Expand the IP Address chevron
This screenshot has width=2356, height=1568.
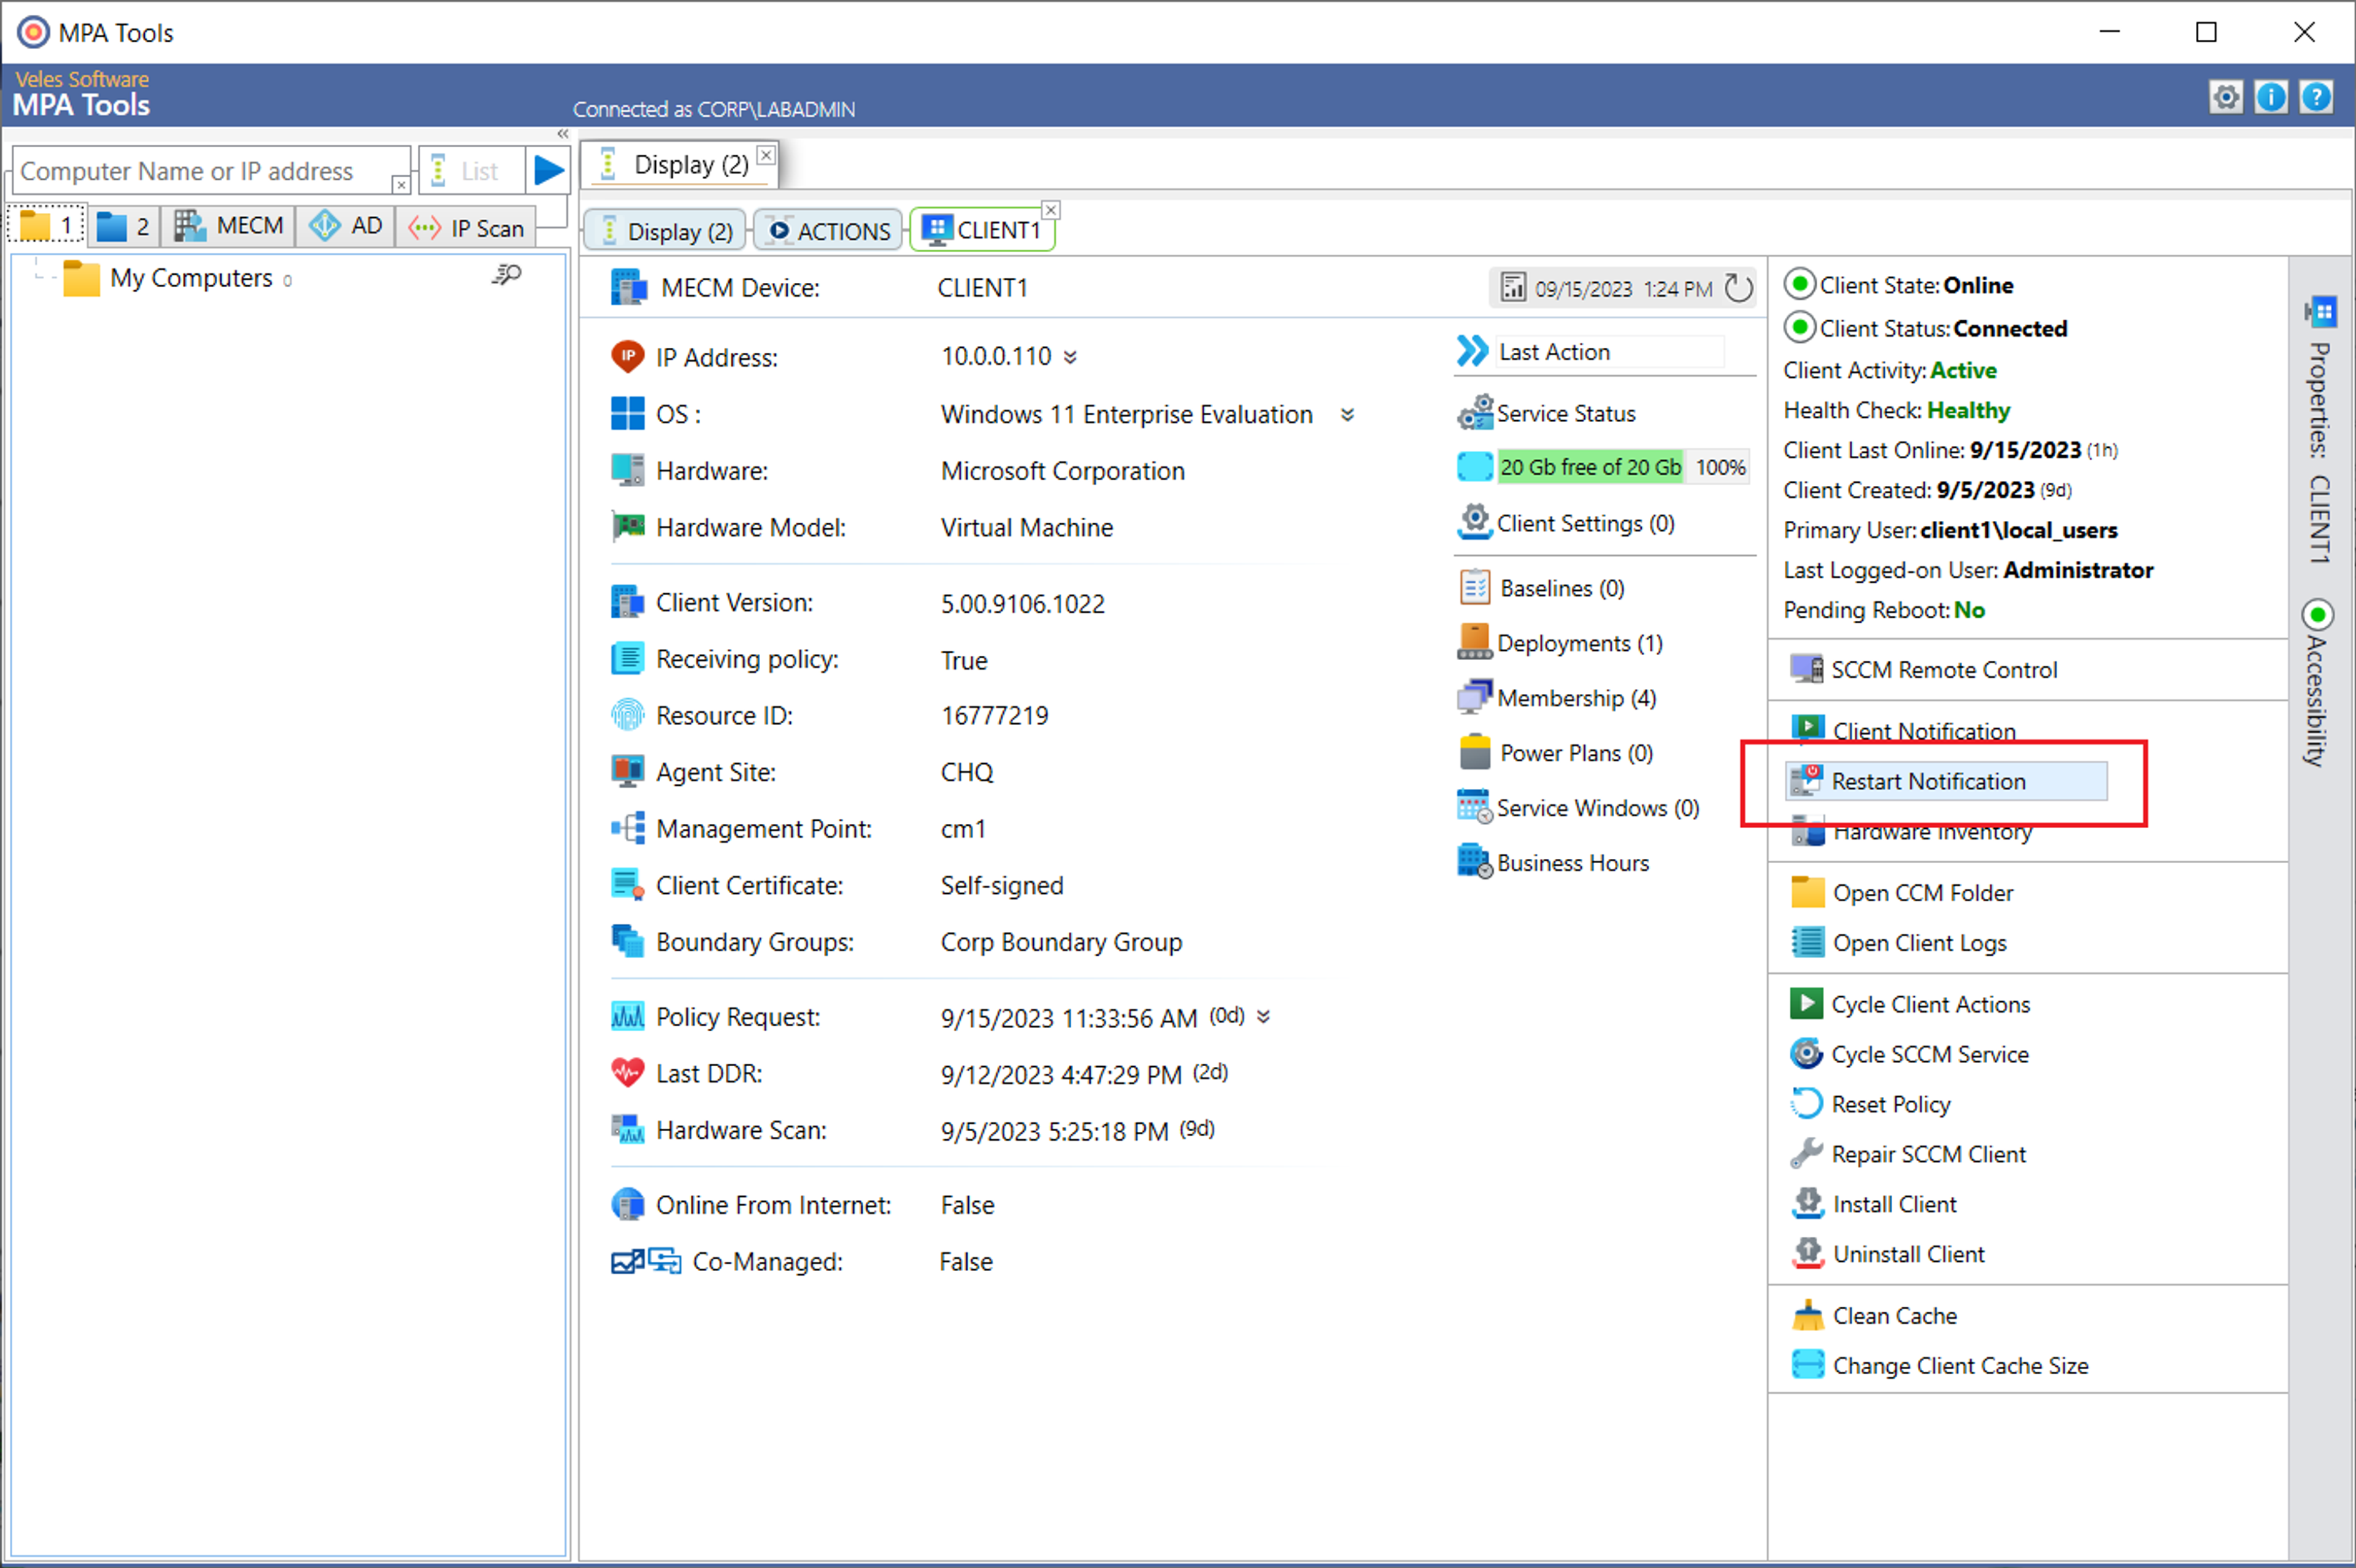point(1070,358)
